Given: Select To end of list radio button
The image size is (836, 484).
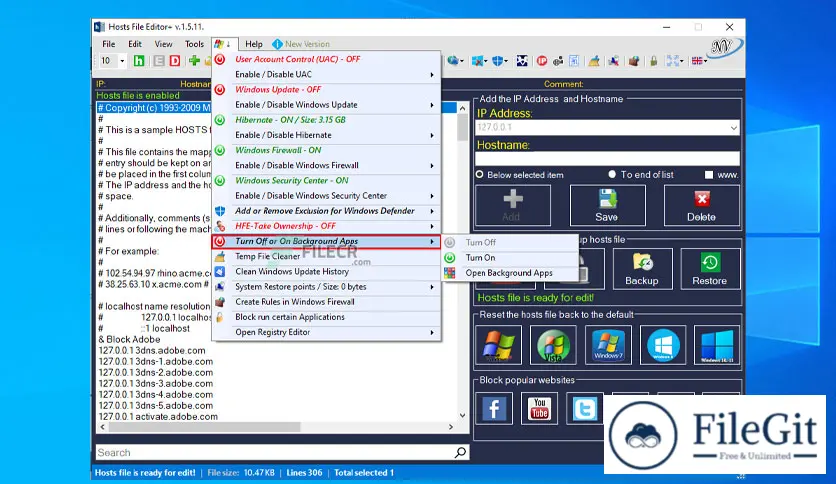Looking at the screenshot, I should pyautogui.click(x=612, y=174).
